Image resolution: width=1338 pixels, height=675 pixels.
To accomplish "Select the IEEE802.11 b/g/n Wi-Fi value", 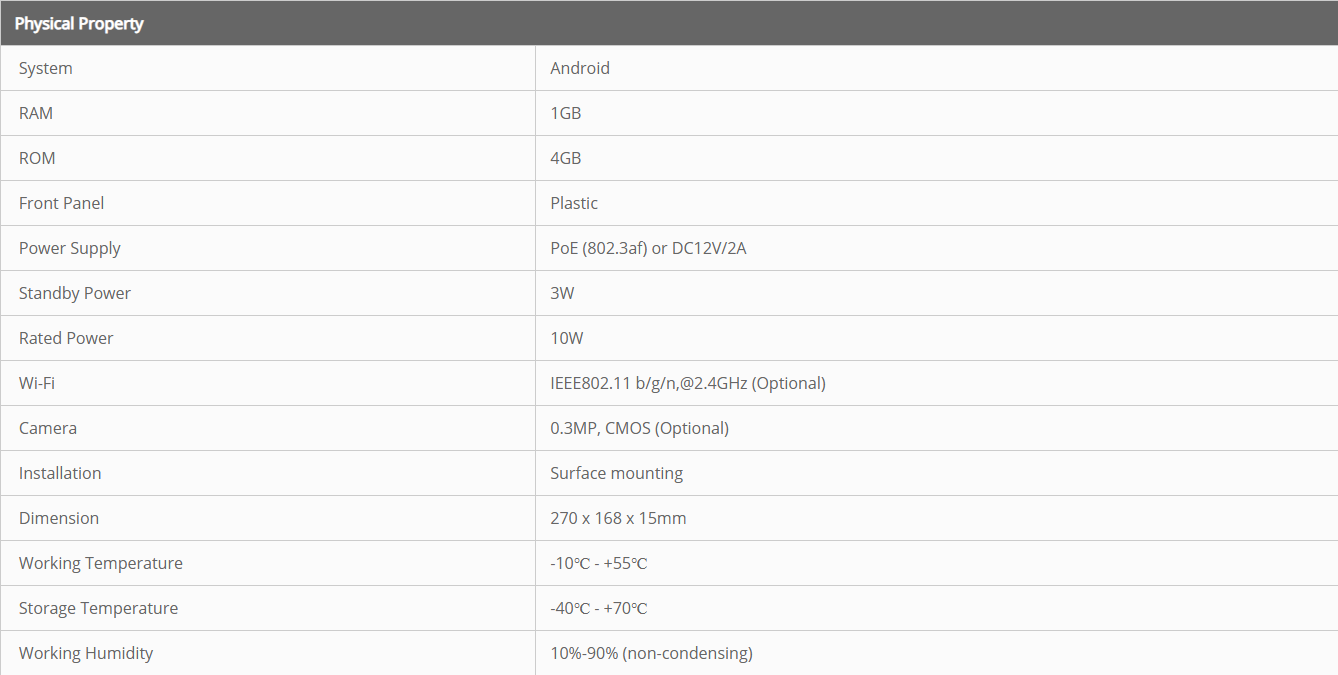I will 688,383.
